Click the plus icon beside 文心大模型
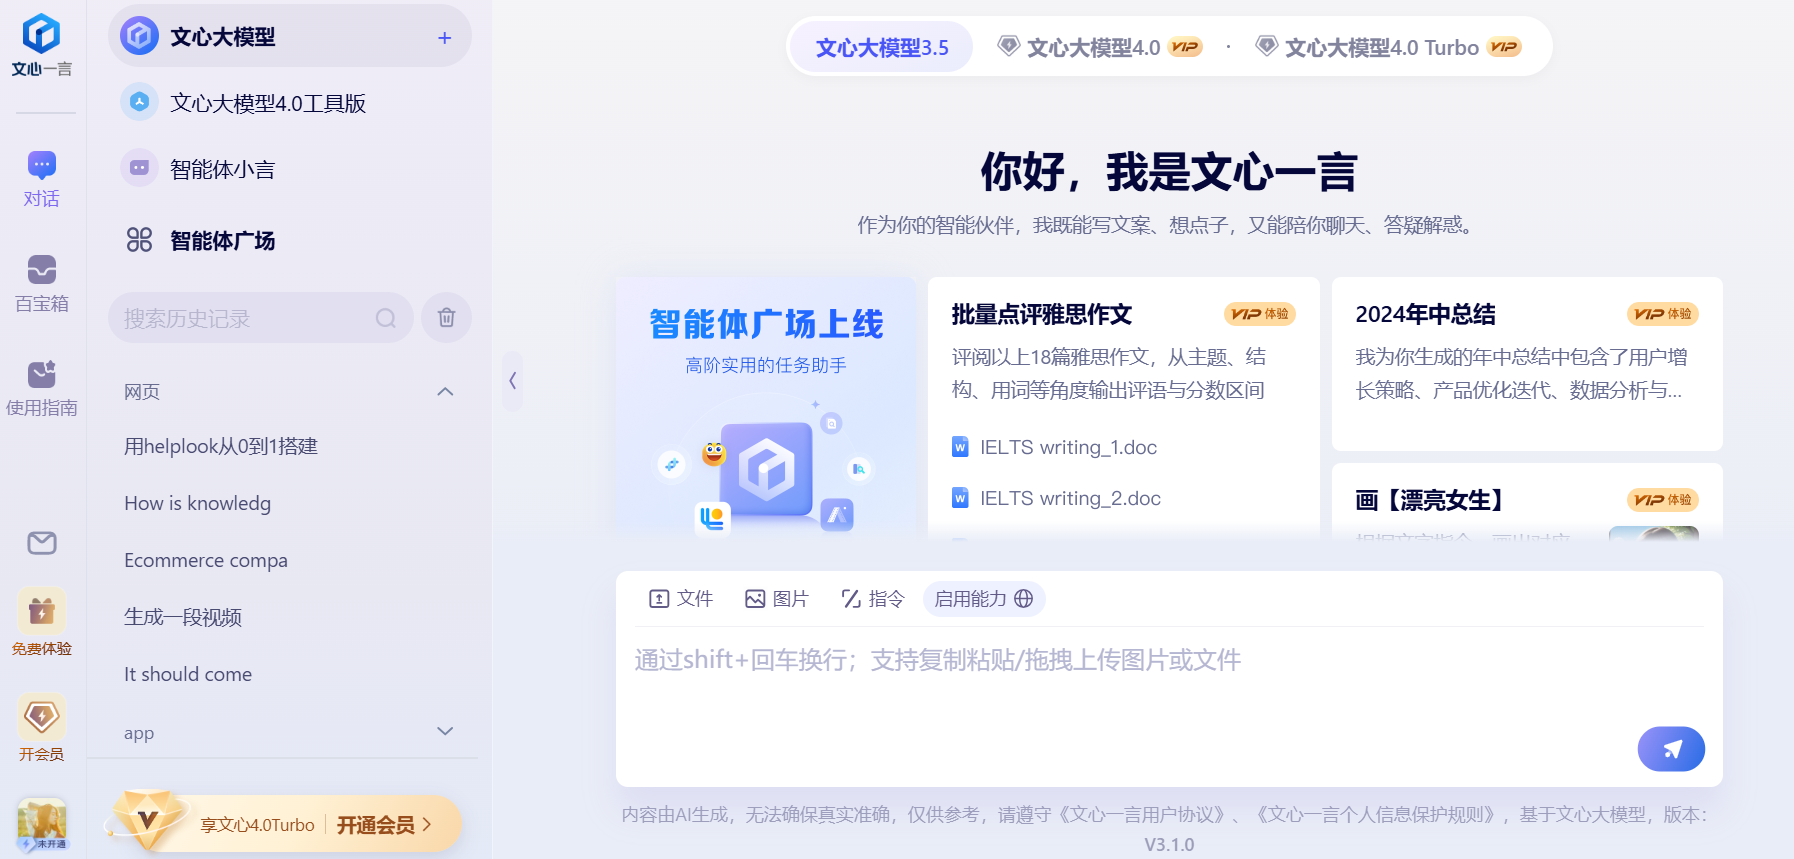The width and height of the screenshot is (1794, 859). pos(445,38)
